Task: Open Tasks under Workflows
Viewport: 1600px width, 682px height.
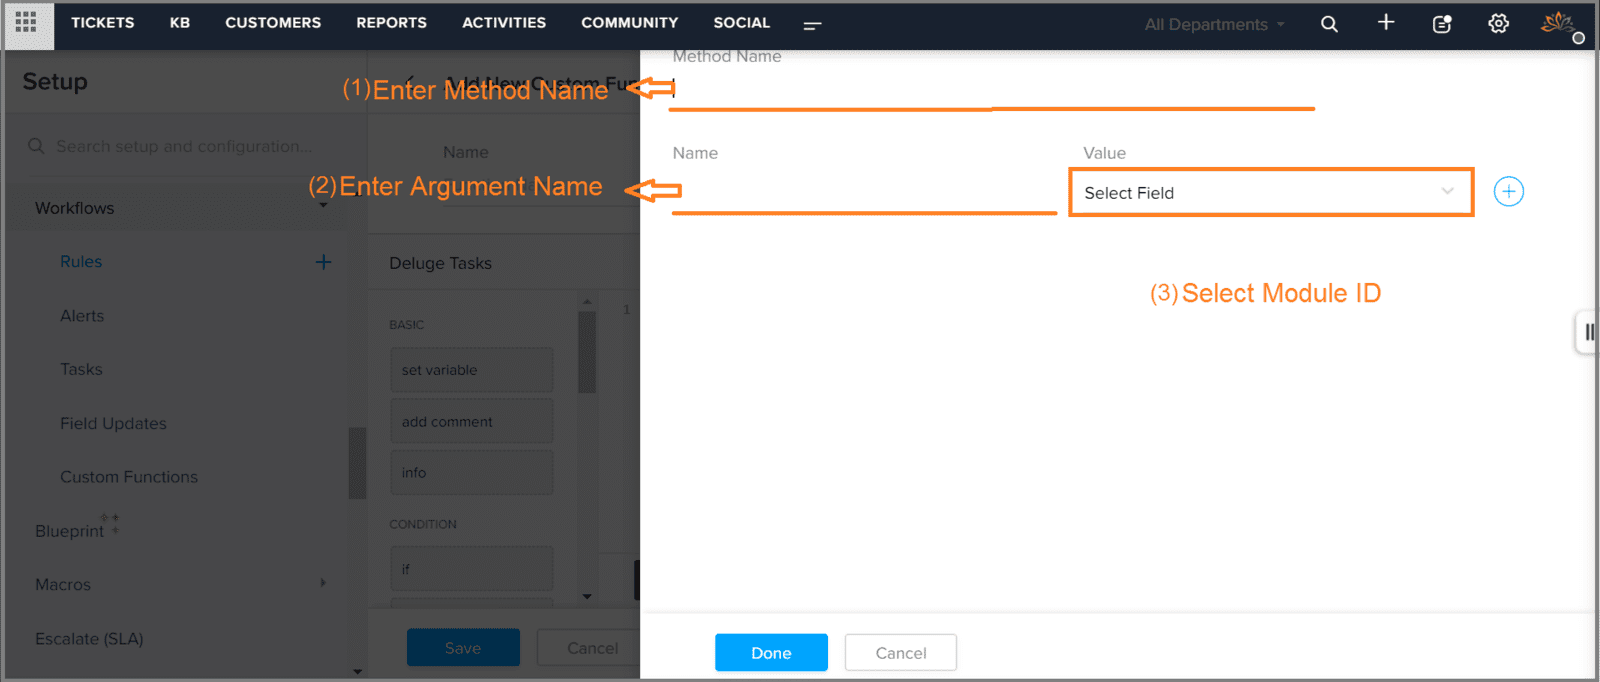Action: (81, 369)
